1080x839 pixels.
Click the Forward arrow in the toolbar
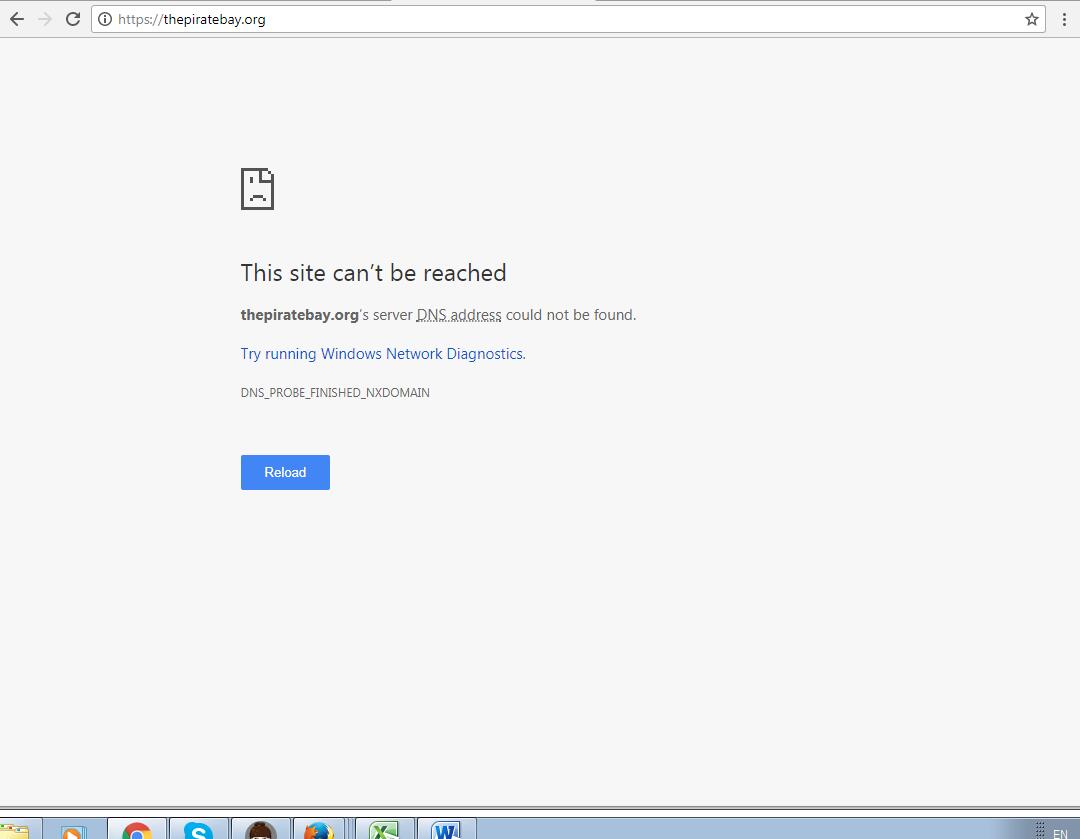point(45,19)
